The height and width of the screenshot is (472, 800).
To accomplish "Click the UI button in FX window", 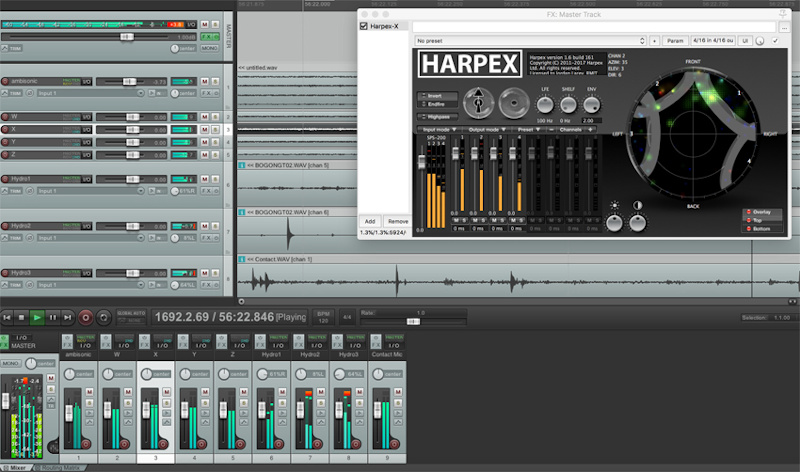I will [x=745, y=41].
